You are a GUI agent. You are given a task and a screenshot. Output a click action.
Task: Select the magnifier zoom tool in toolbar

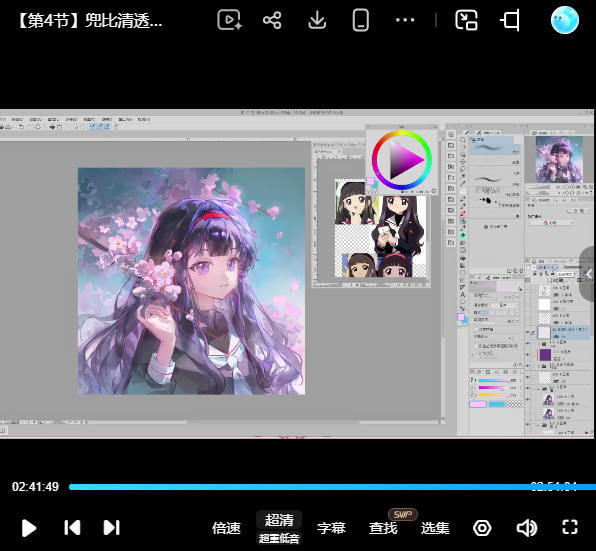click(463, 140)
